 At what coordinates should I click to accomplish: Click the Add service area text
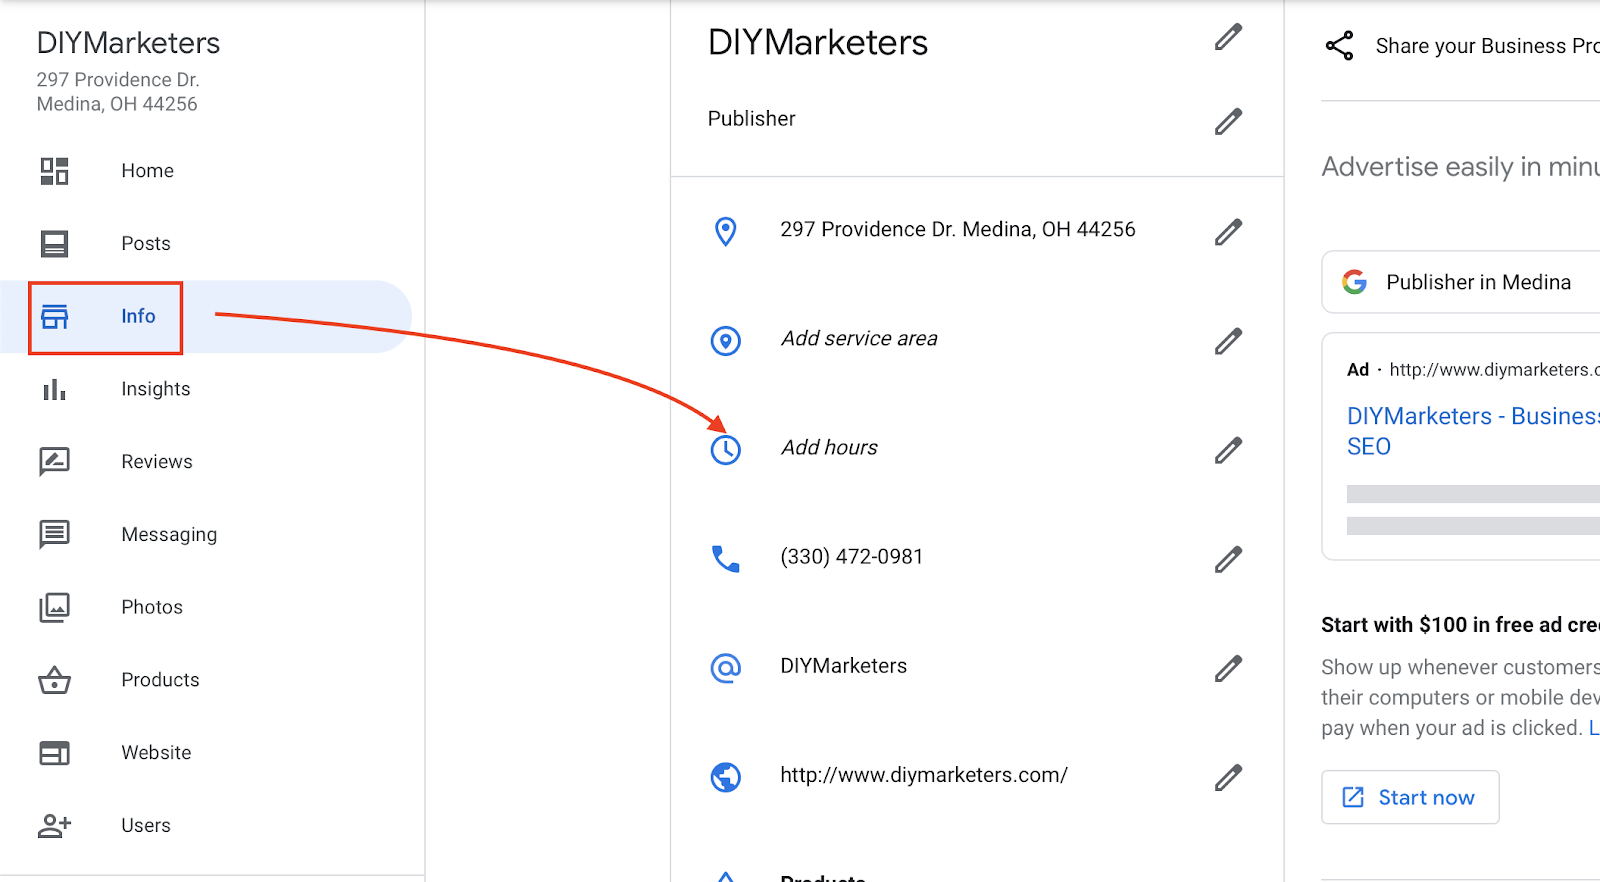point(859,339)
